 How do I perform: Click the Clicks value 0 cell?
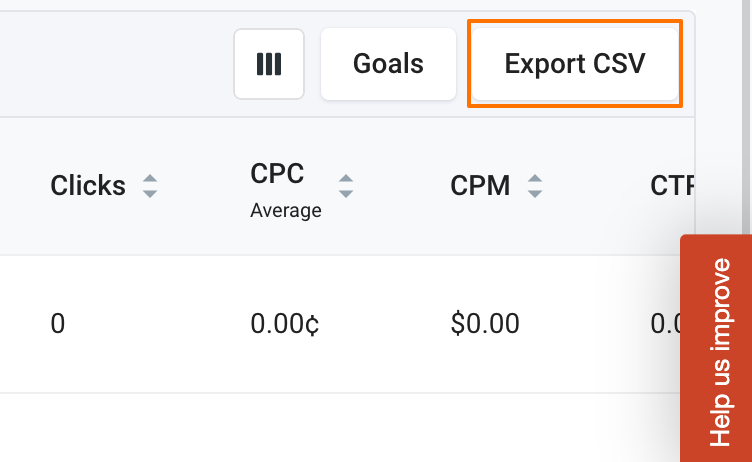coord(58,324)
